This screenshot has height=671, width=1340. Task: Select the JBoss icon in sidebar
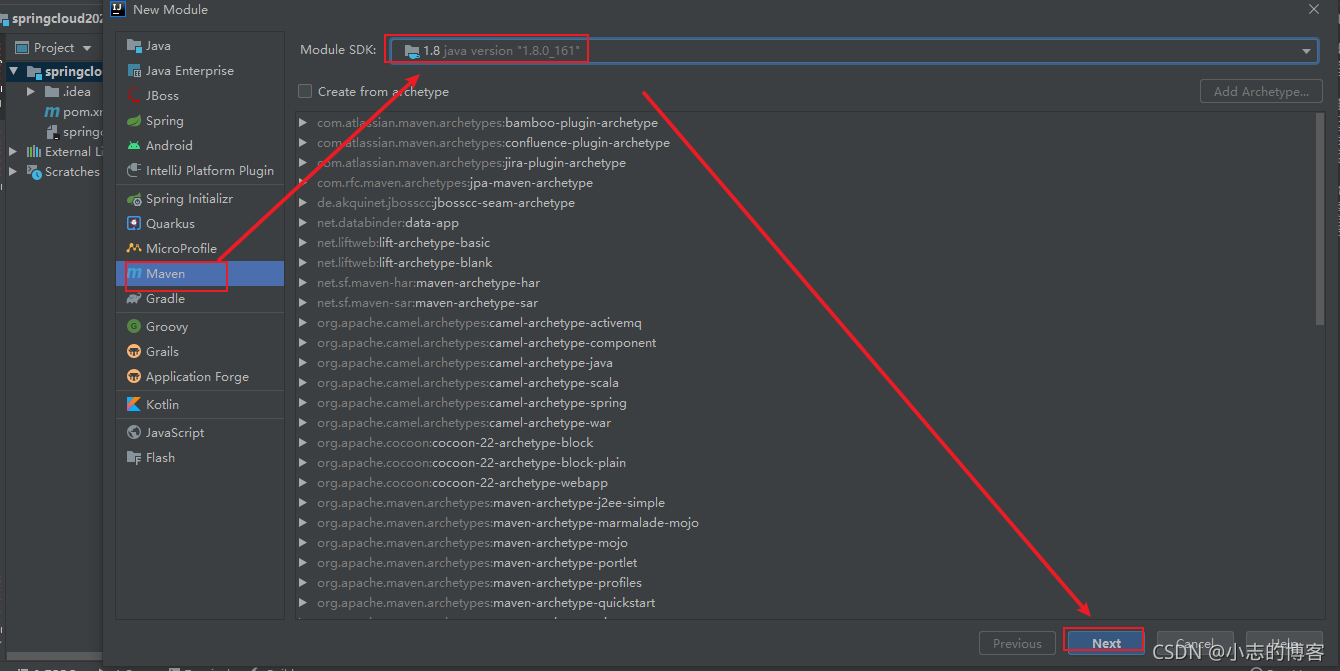[134, 96]
